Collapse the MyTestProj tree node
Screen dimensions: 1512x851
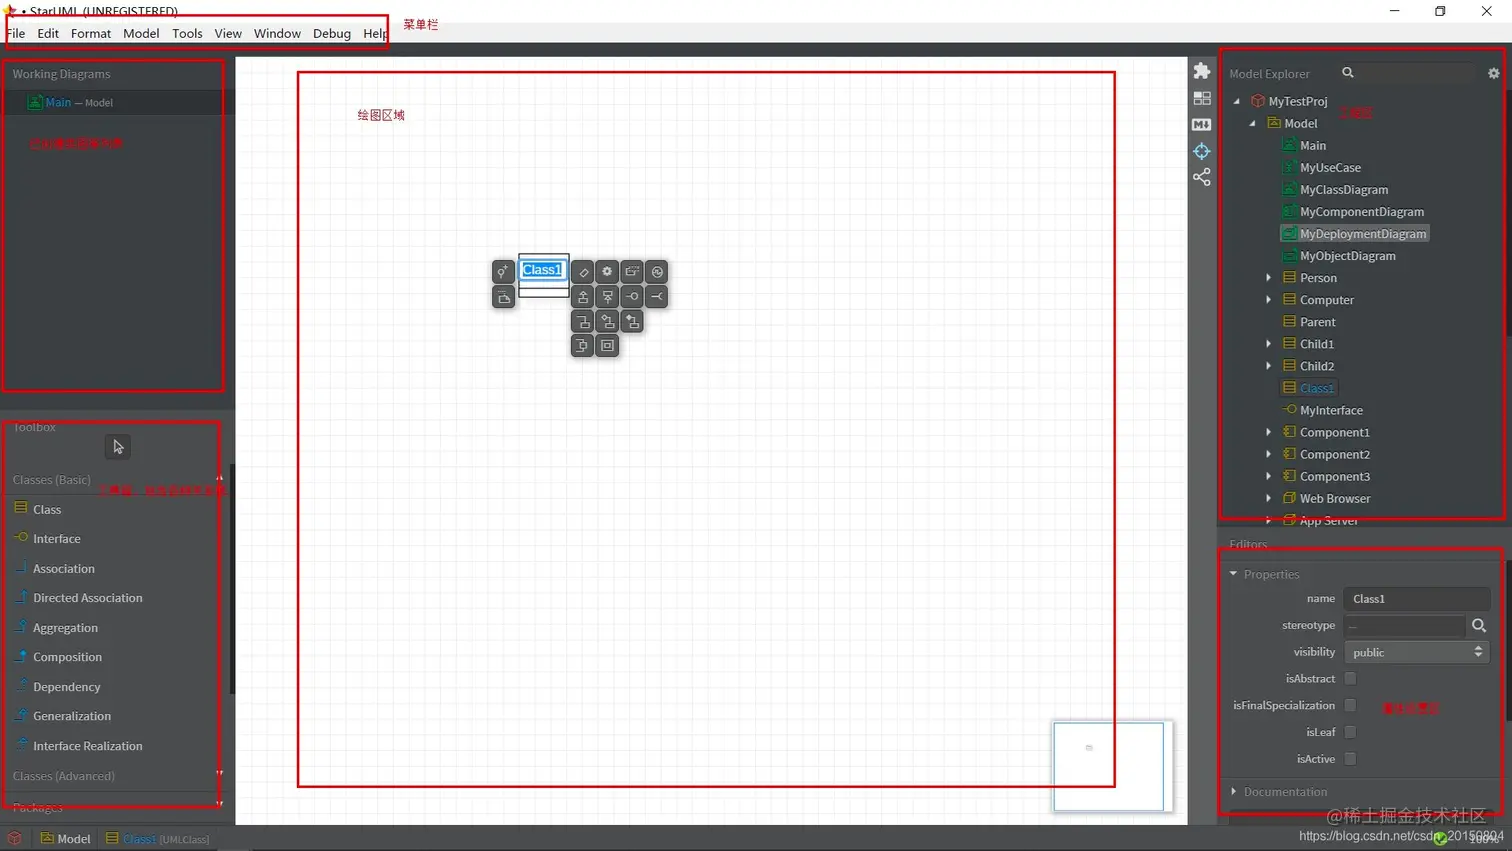(x=1237, y=101)
